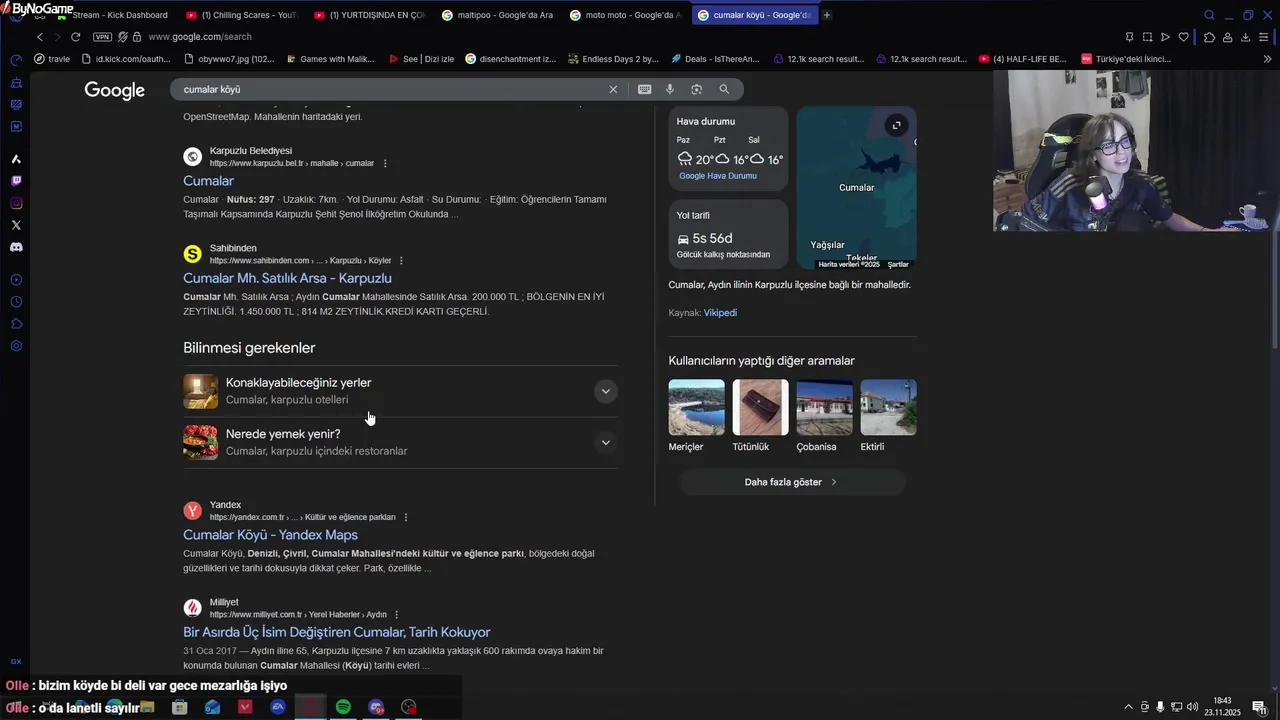Open Spotify from the taskbar

343,707
